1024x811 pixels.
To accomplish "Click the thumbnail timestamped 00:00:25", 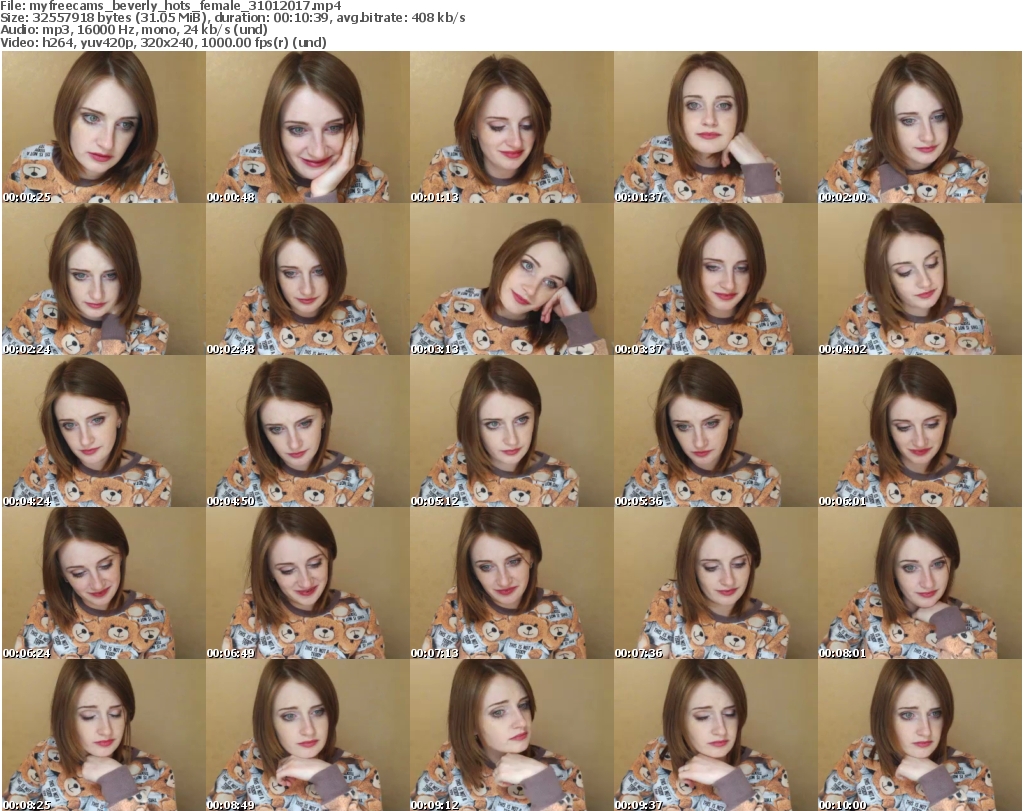I will (x=103, y=128).
